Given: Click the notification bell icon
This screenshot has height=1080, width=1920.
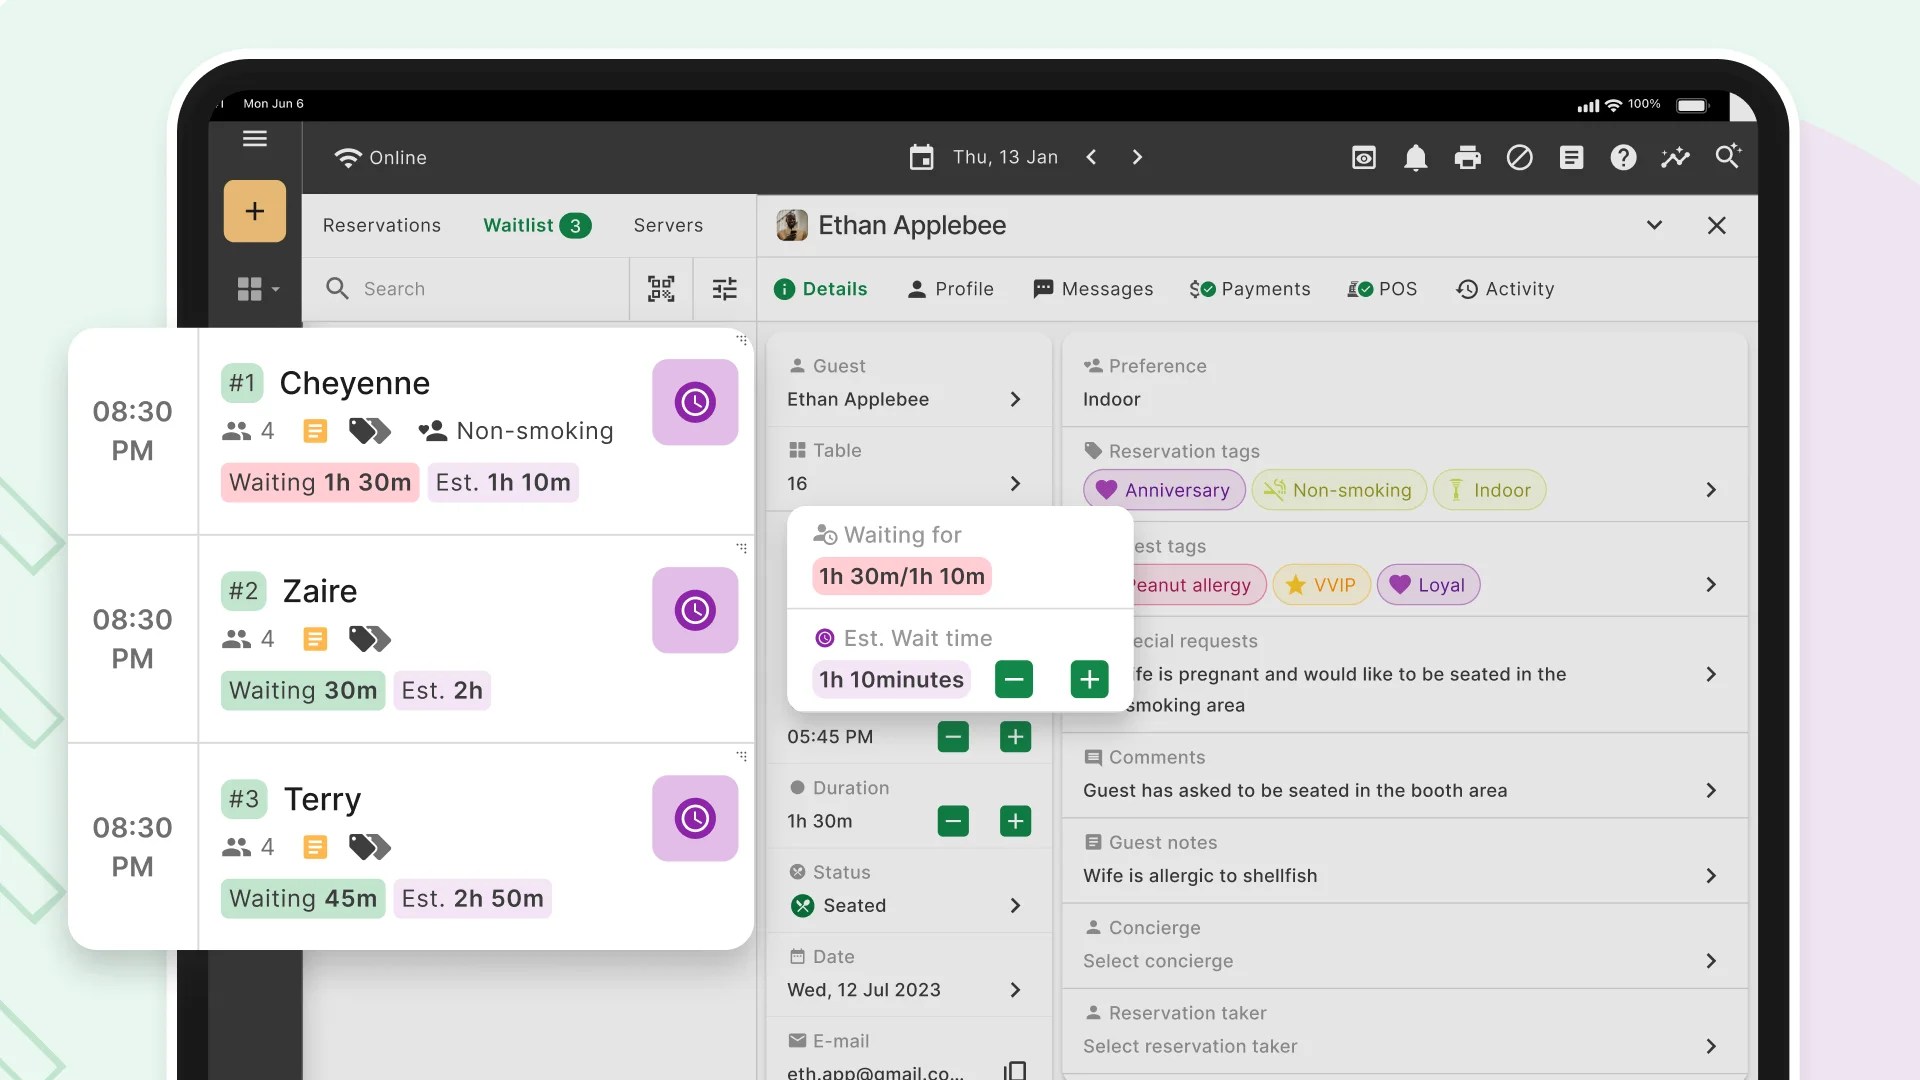Looking at the screenshot, I should pyautogui.click(x=1415, y=158).
